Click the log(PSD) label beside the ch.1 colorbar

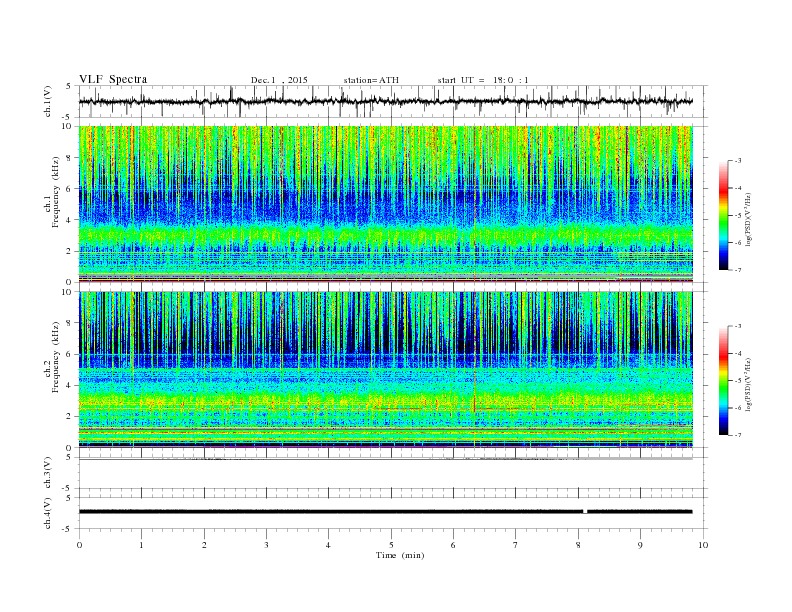(x=749, y=220)
